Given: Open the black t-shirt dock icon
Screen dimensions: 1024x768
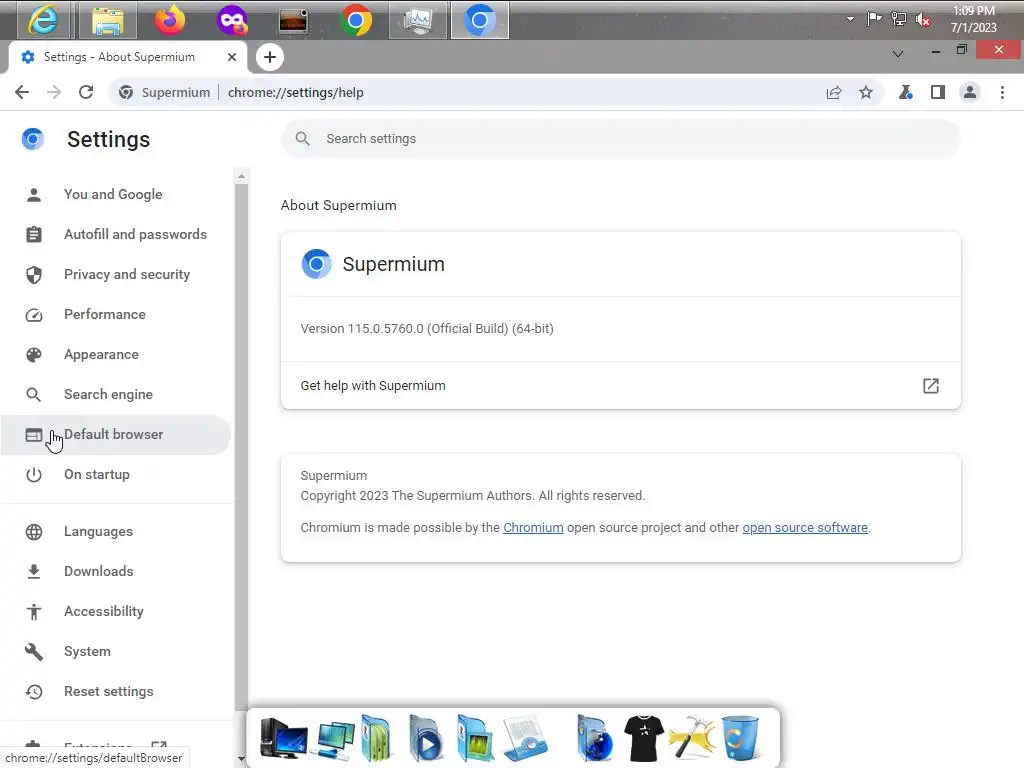Looking at the screenshot, I should 644,738.
